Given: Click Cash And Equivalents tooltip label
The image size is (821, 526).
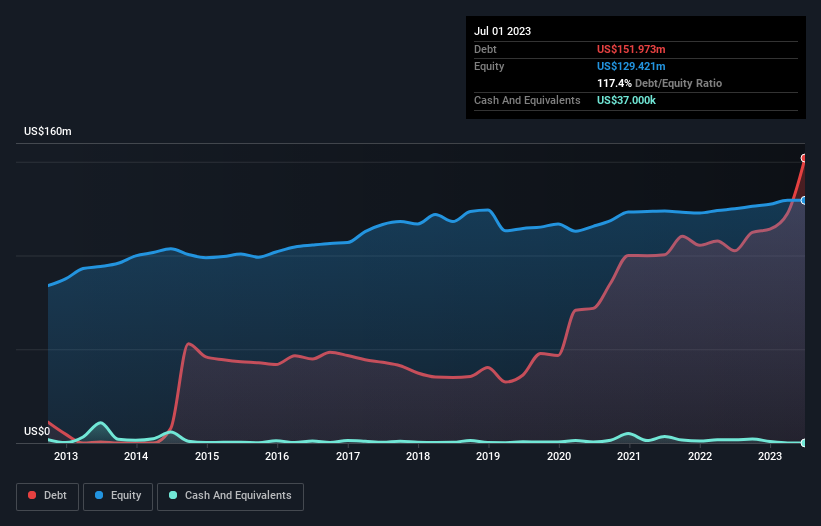Looking at the screenshot, I should coord(527,100).
